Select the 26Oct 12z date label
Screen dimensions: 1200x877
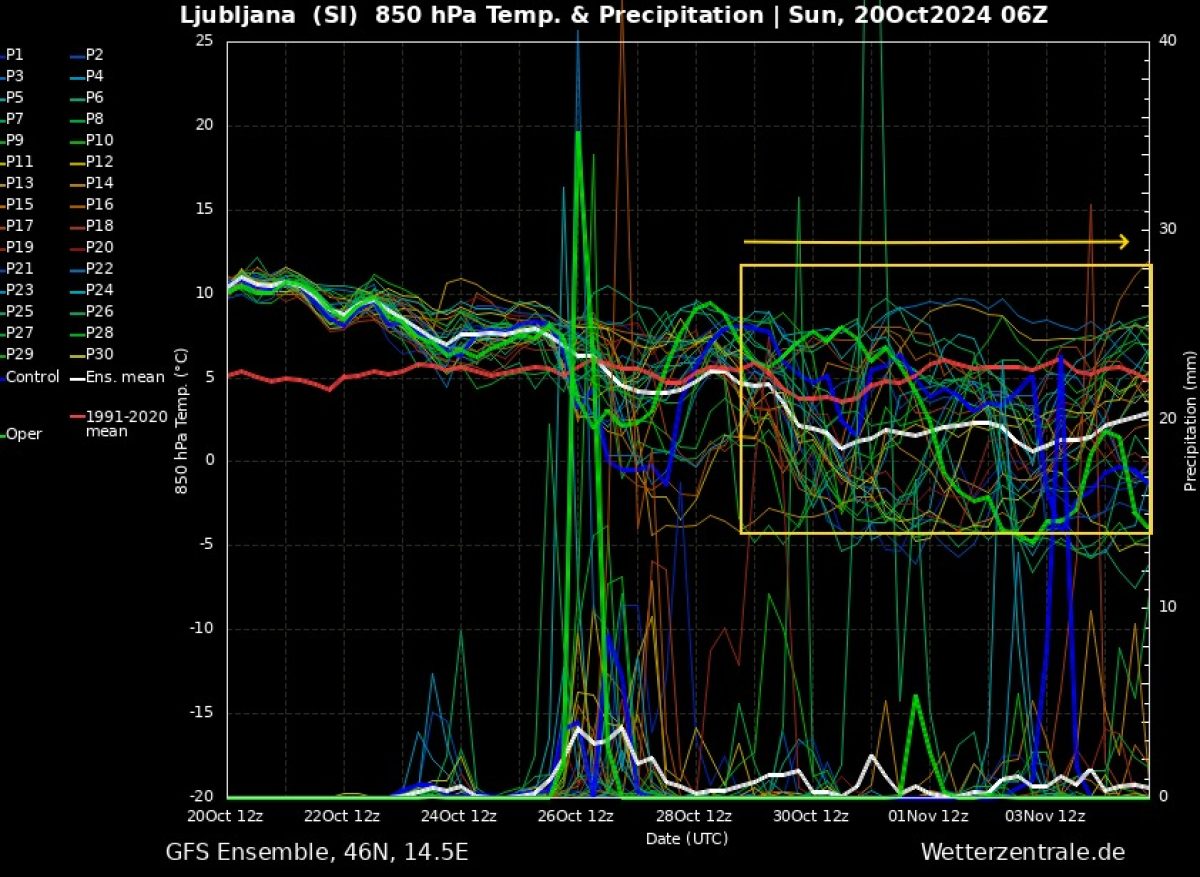click(574, 815)
